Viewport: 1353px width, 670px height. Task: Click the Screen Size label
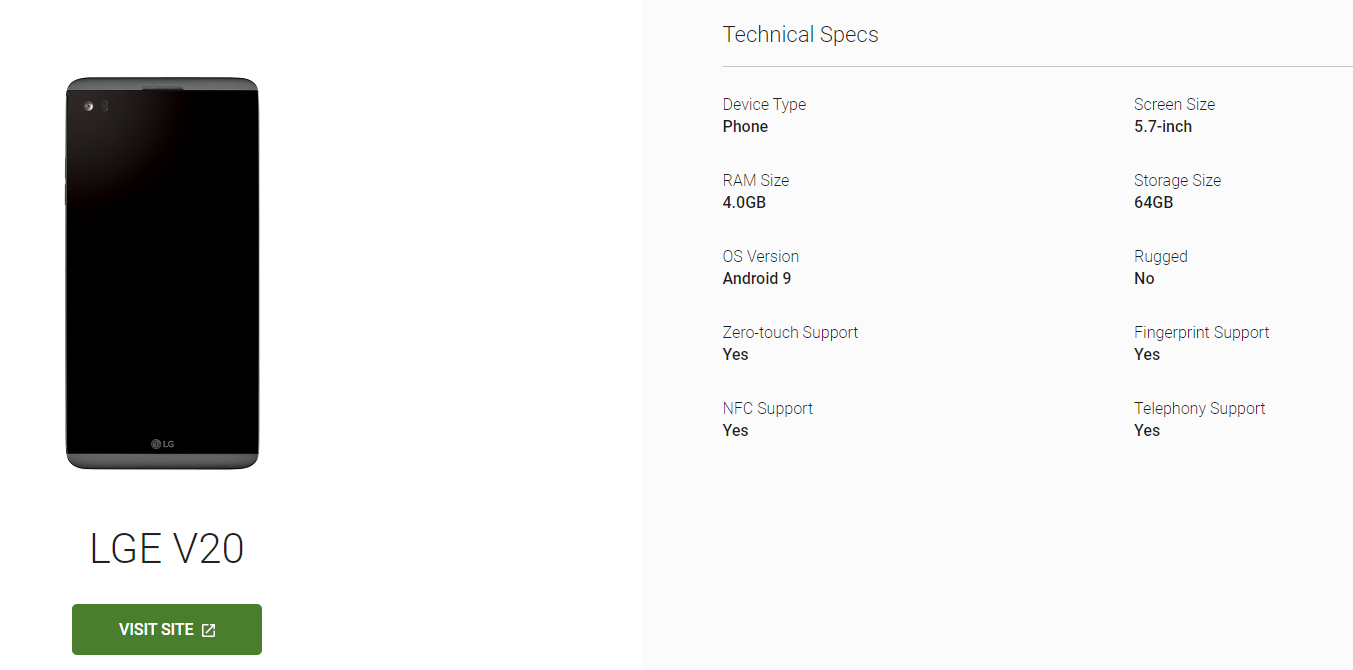pyautogui.click(x=1174, y=104)
